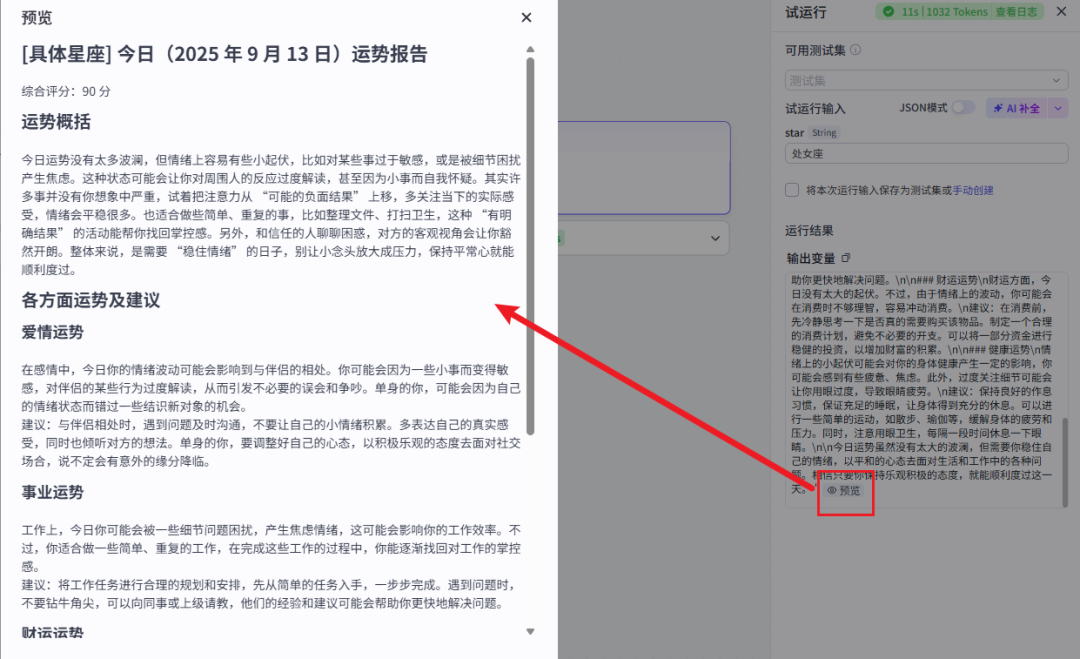Click the 11s | 1032 Tokens status badge
The image size is (1080, 659).
tap(943, 12)
